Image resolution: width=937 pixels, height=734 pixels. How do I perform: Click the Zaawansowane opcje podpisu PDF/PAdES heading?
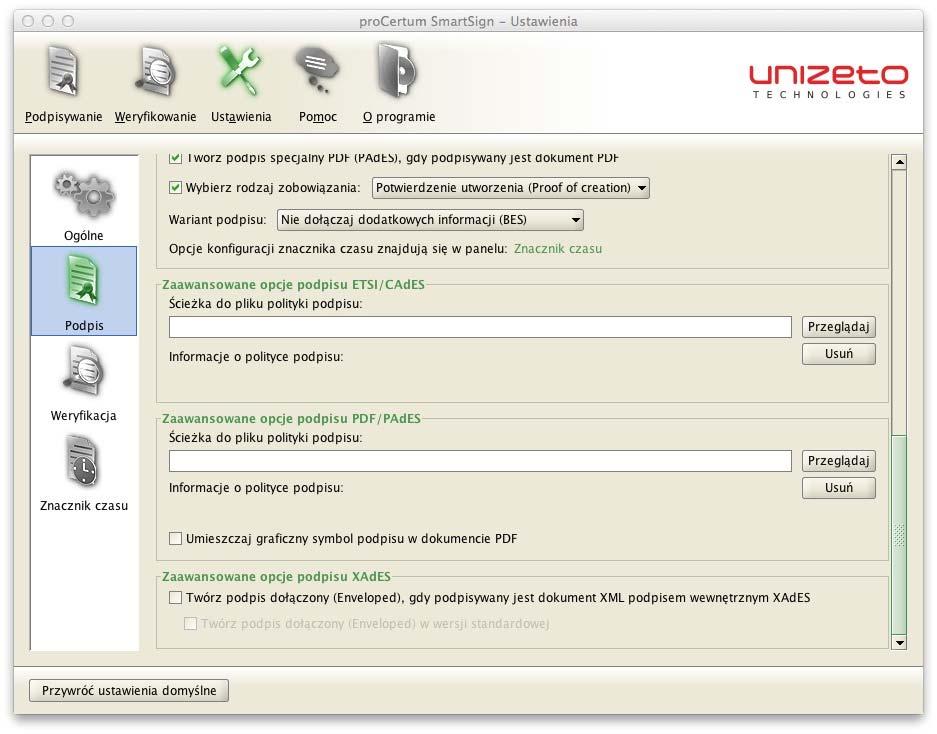(291, 418)
